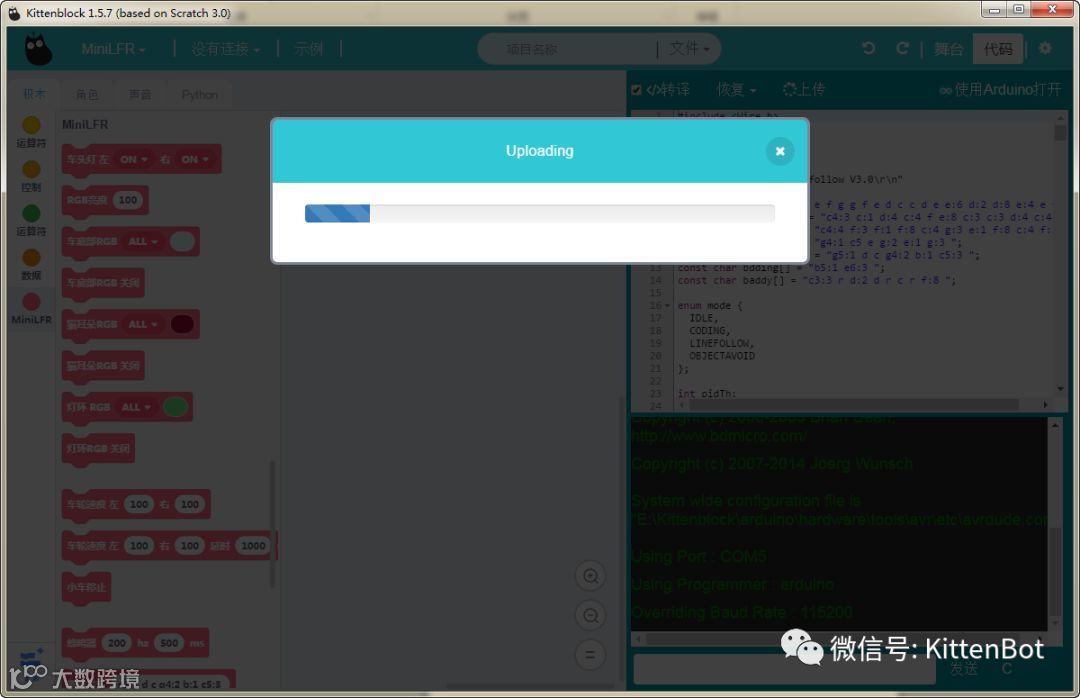This screenshot has width=1080, height=698.
Task: Click the 小车停止 stop block
Action: [x=86, y=587]
